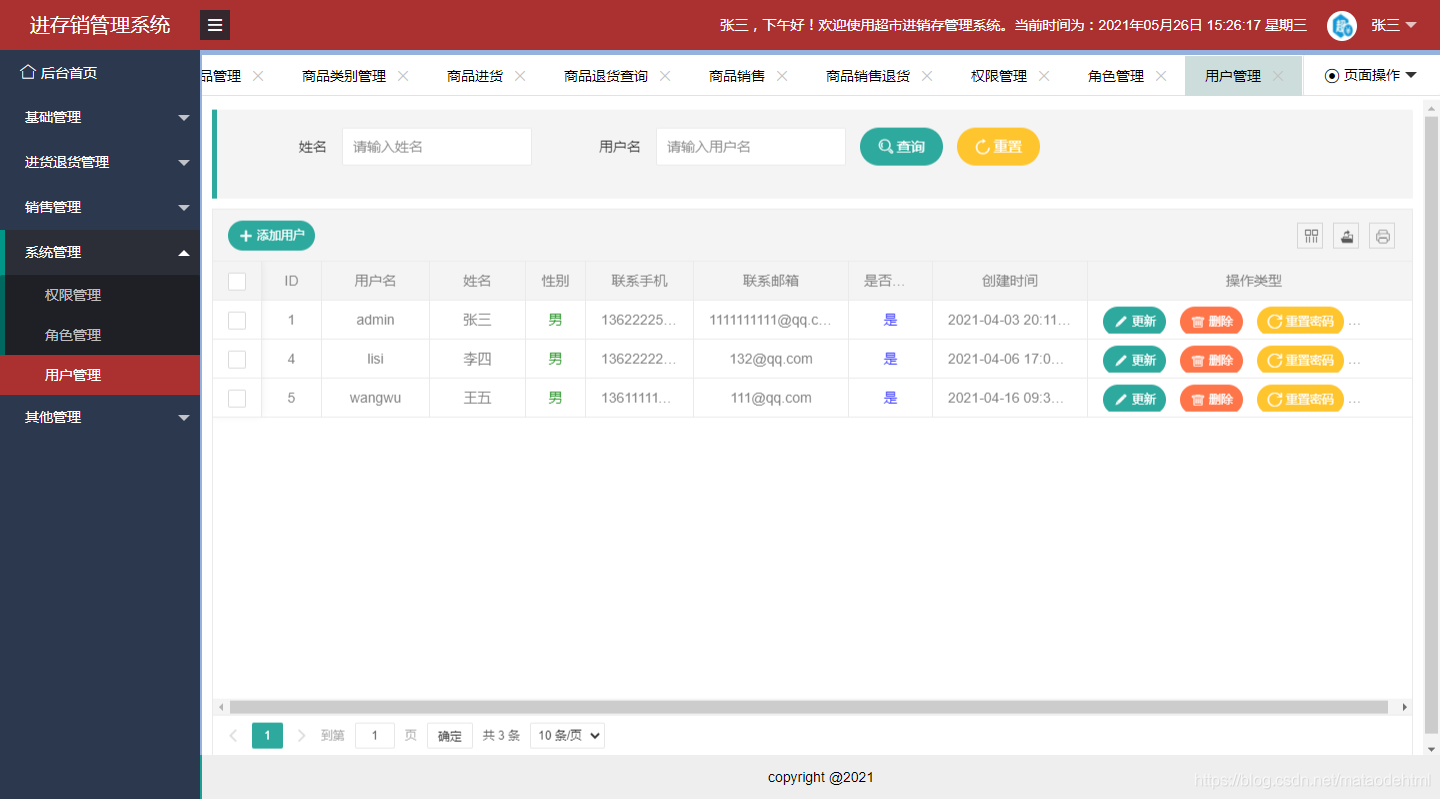Screen dimensions: 1440x799
Task: Close the 商品退货查询 tab
Action: click(665, 75)
